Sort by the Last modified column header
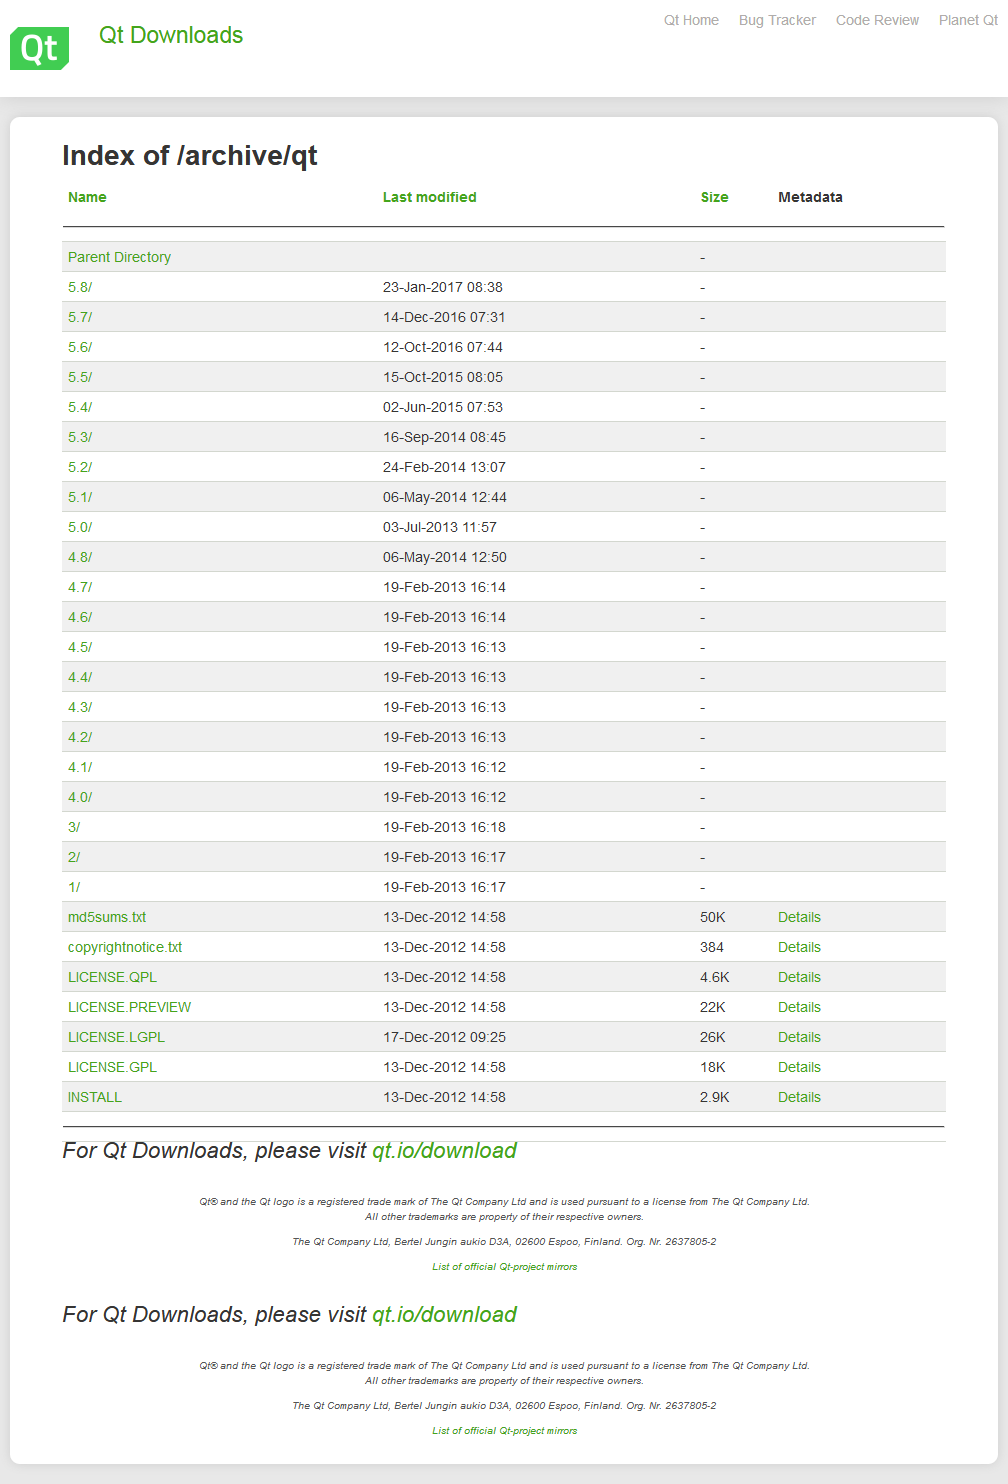1008x1484 pixels. [429, 197]
